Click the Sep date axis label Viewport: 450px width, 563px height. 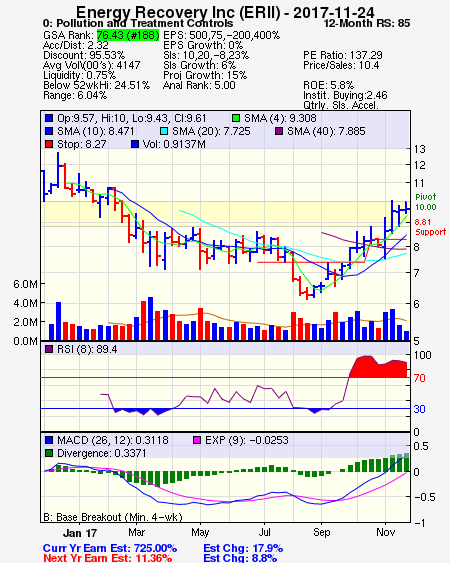point(321,532)
